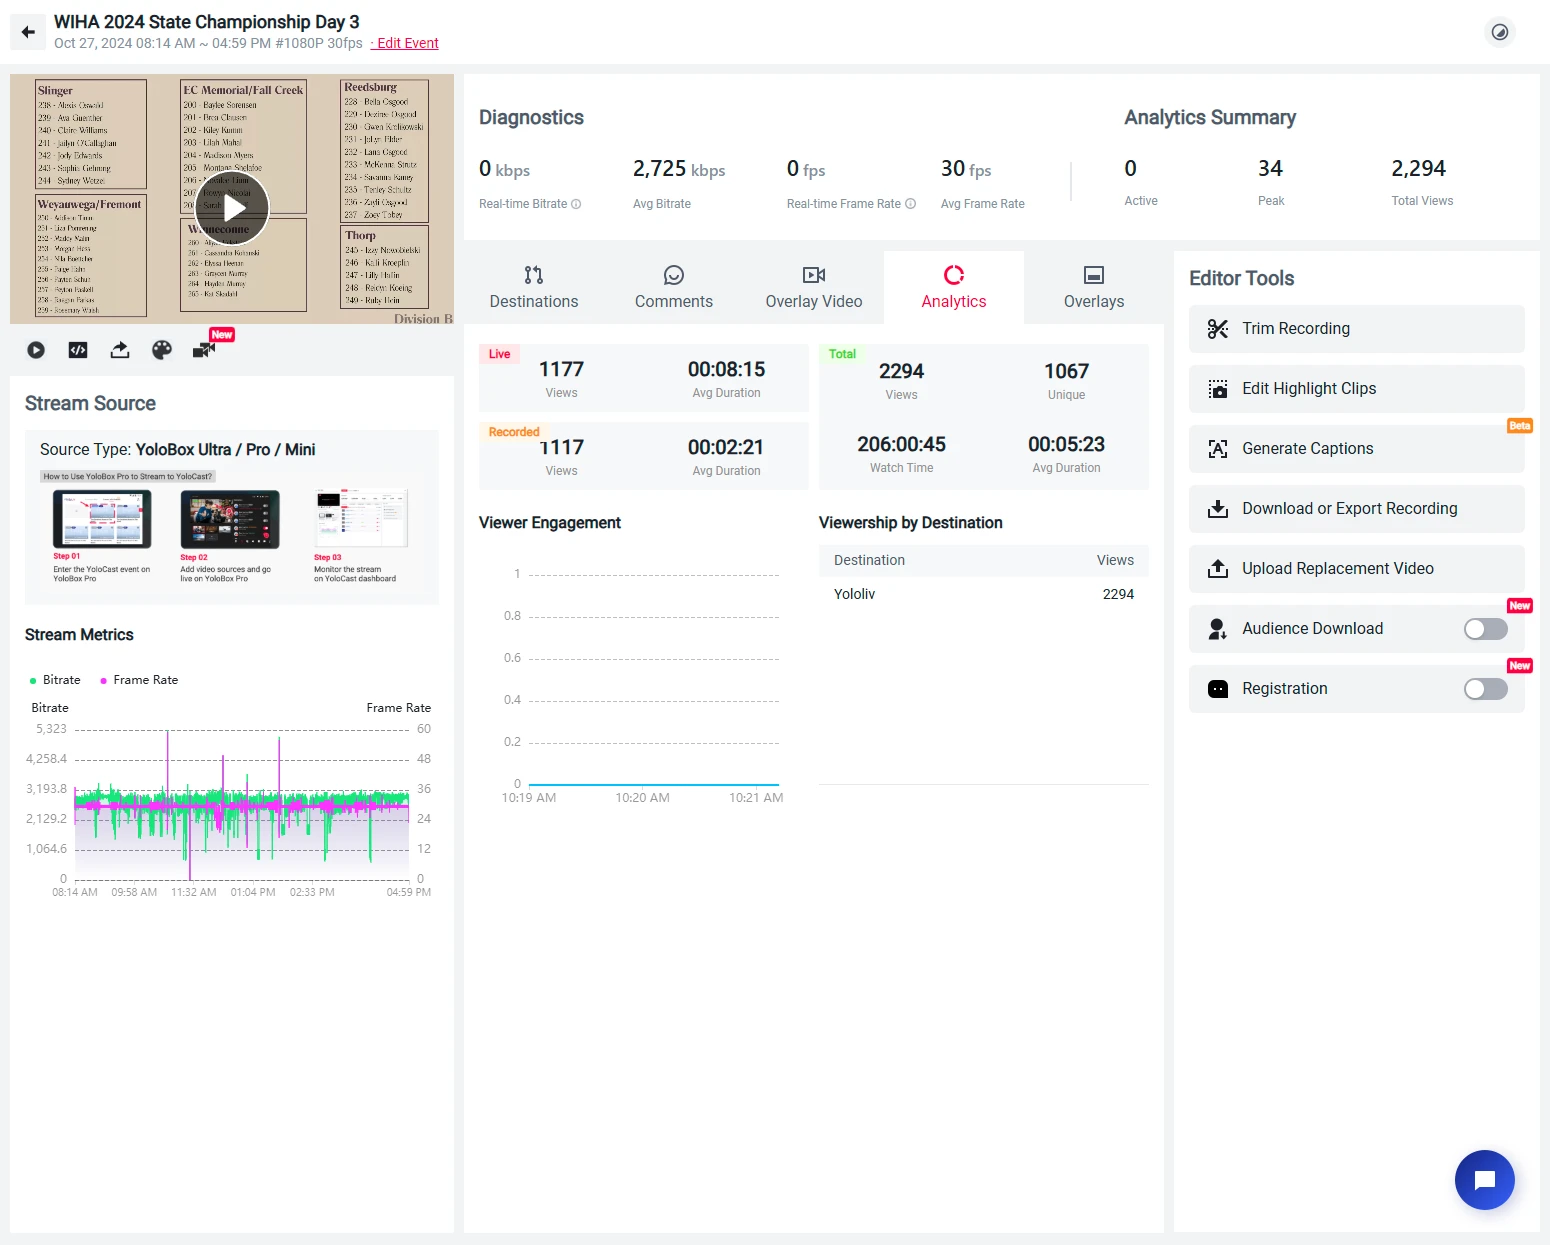Click the Edit Event link
This screenshot has height=1245, width=1550.
pos(405,43)
